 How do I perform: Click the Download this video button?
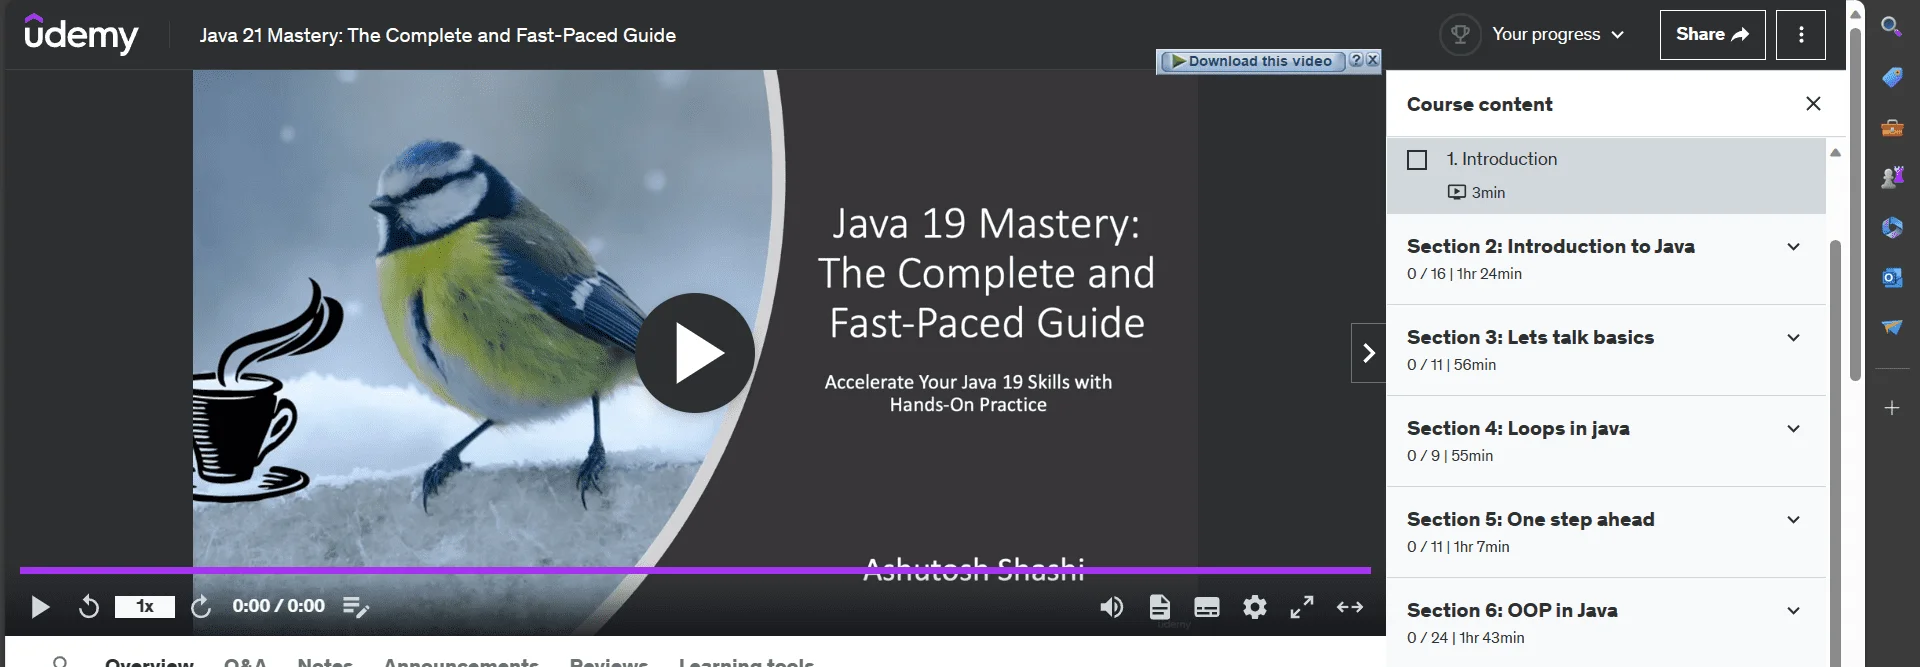pos(1252,61)
